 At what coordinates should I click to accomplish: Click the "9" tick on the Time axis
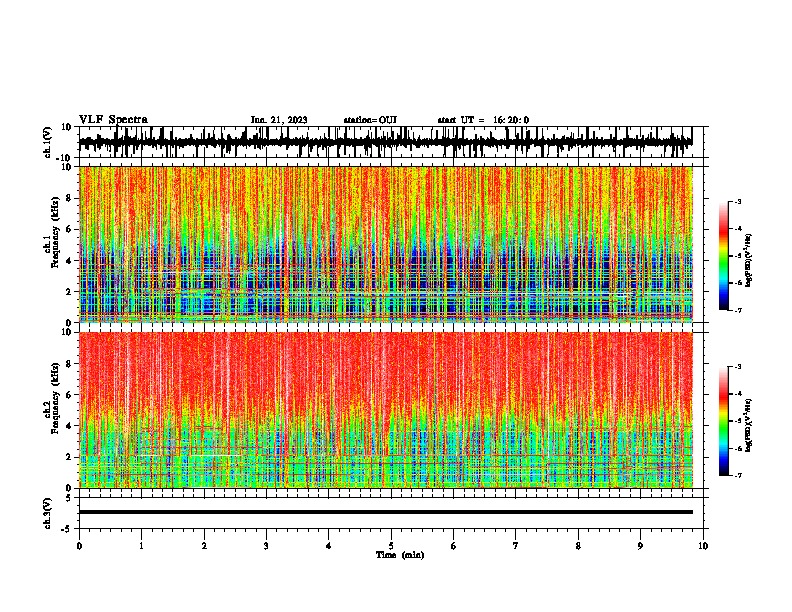pyautogui.click(x=640, y=546)
